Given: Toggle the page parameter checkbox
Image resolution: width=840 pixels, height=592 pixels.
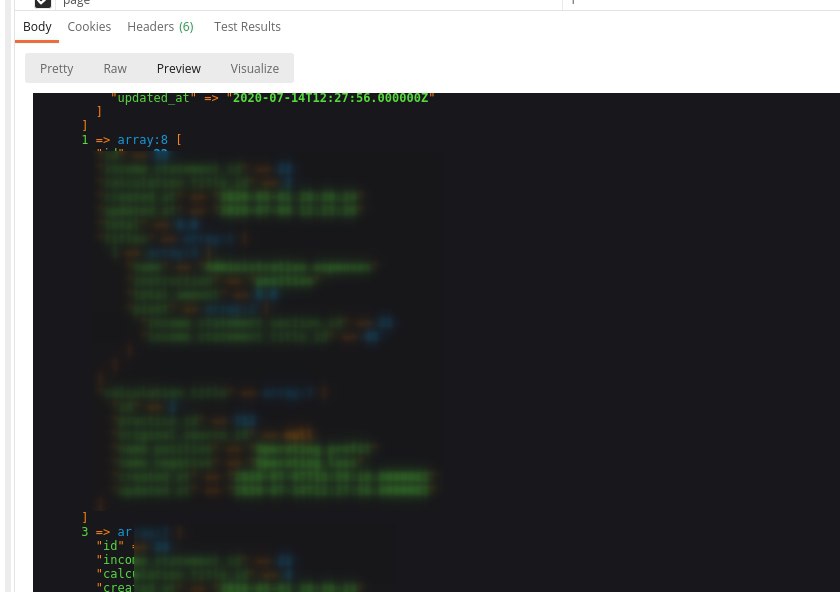Looking at the screenshot, I should 42,3.
